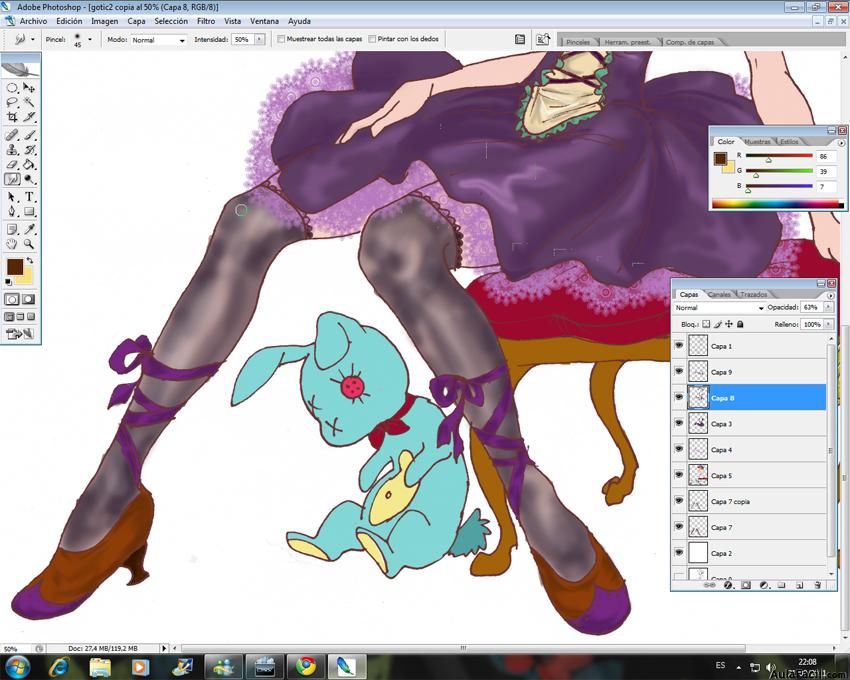Select the Healing Brush tool
The image size is (850, 680).
point(12,135)
